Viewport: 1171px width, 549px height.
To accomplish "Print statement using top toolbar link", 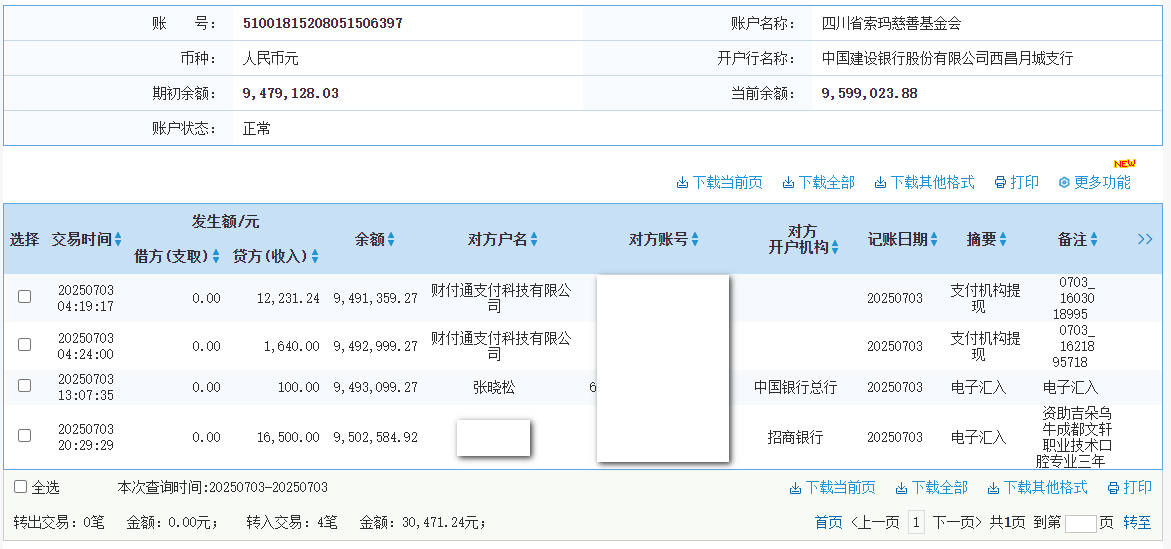I will pyautogui.click(x=1016, y=182).
